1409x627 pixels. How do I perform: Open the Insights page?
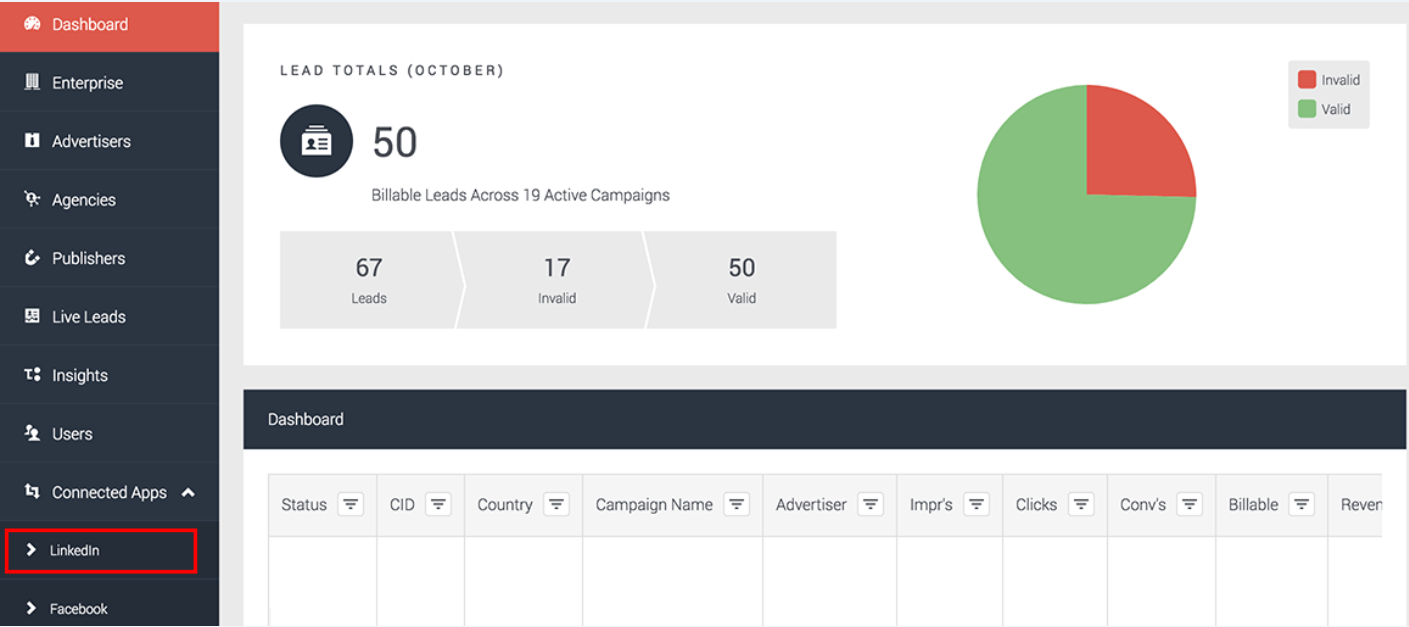click(x=109, y=375)
